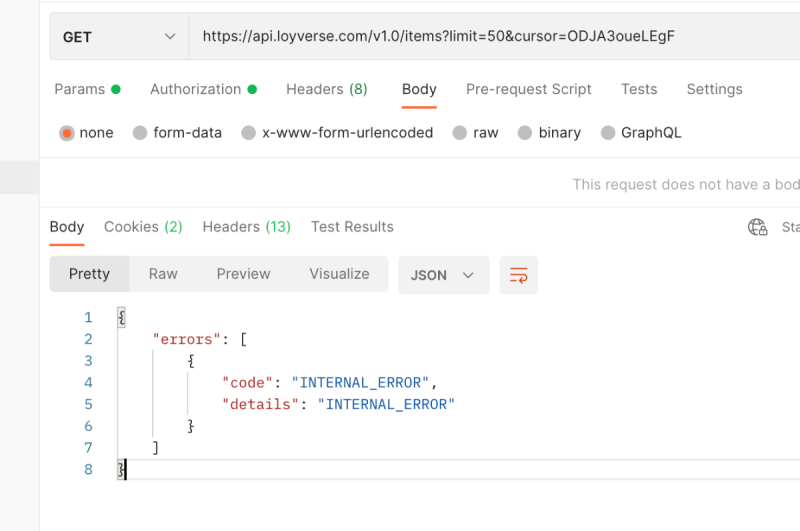Viewport: 800px width, 531px height.
Task: Click the globe network icon
Action: tap(758, 227)
